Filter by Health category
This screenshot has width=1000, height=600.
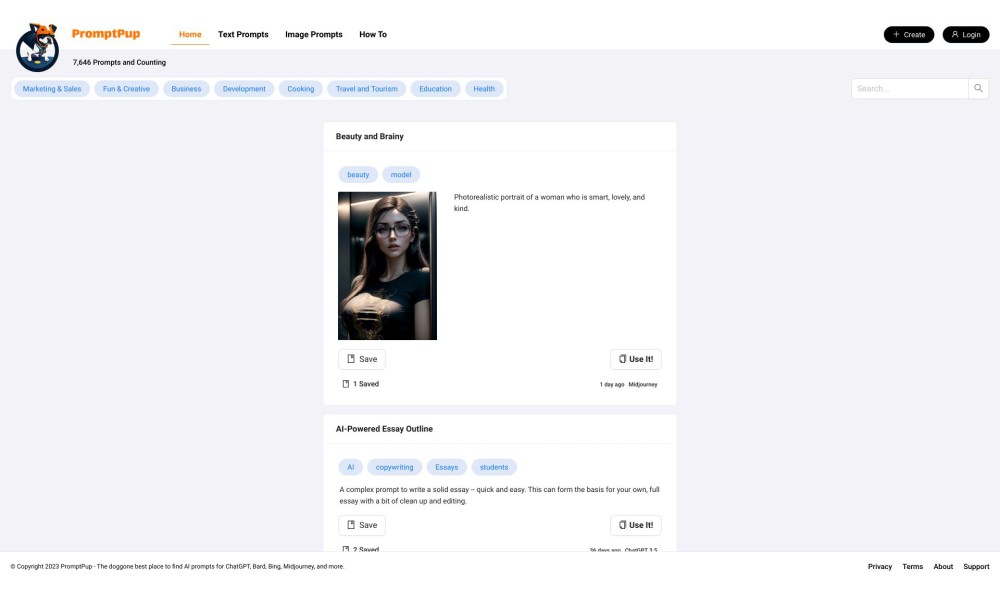[x=484, y=89]
